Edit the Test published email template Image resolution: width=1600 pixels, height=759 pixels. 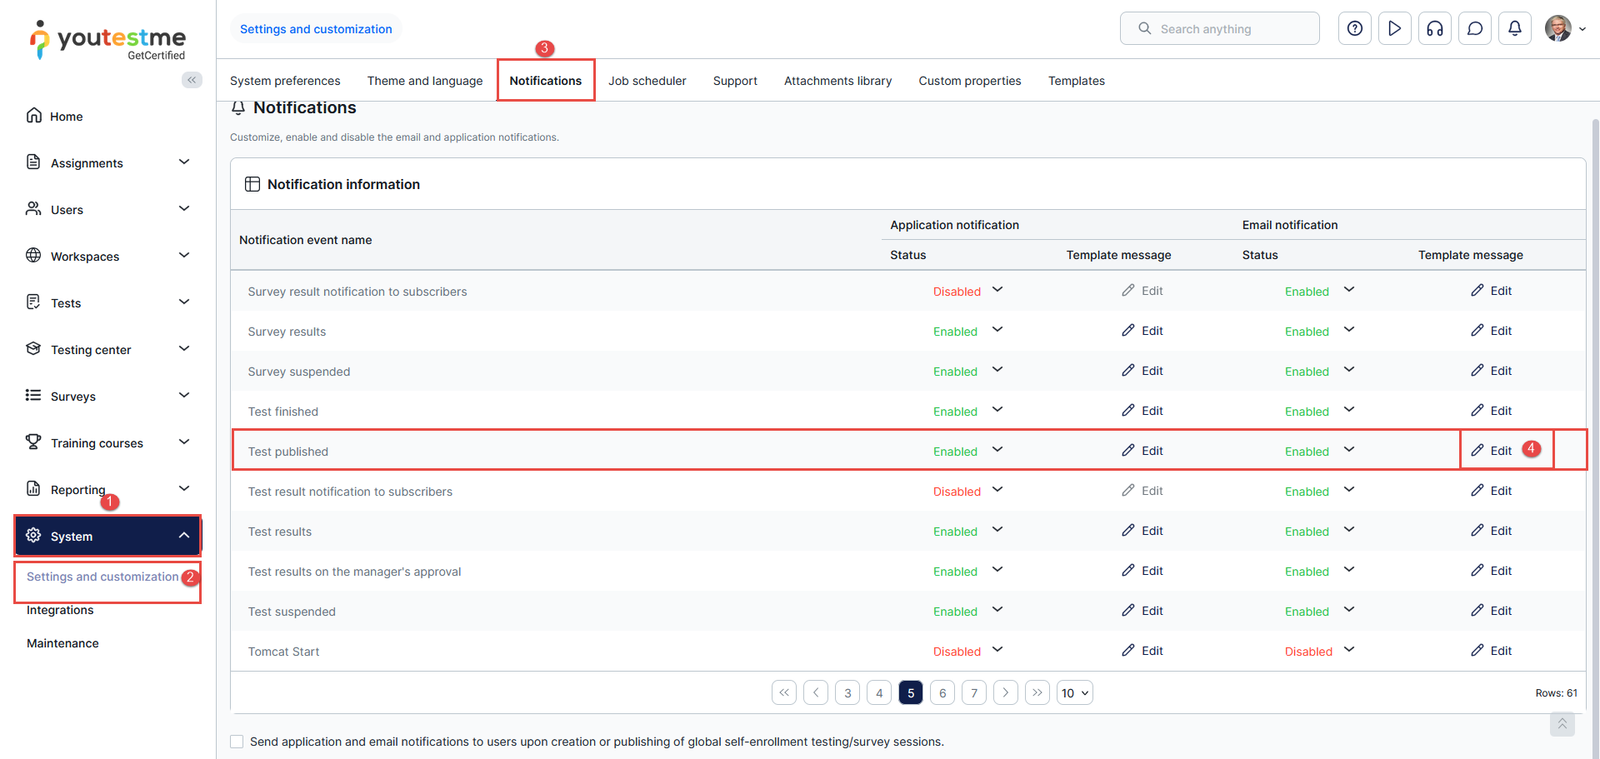1491,451
